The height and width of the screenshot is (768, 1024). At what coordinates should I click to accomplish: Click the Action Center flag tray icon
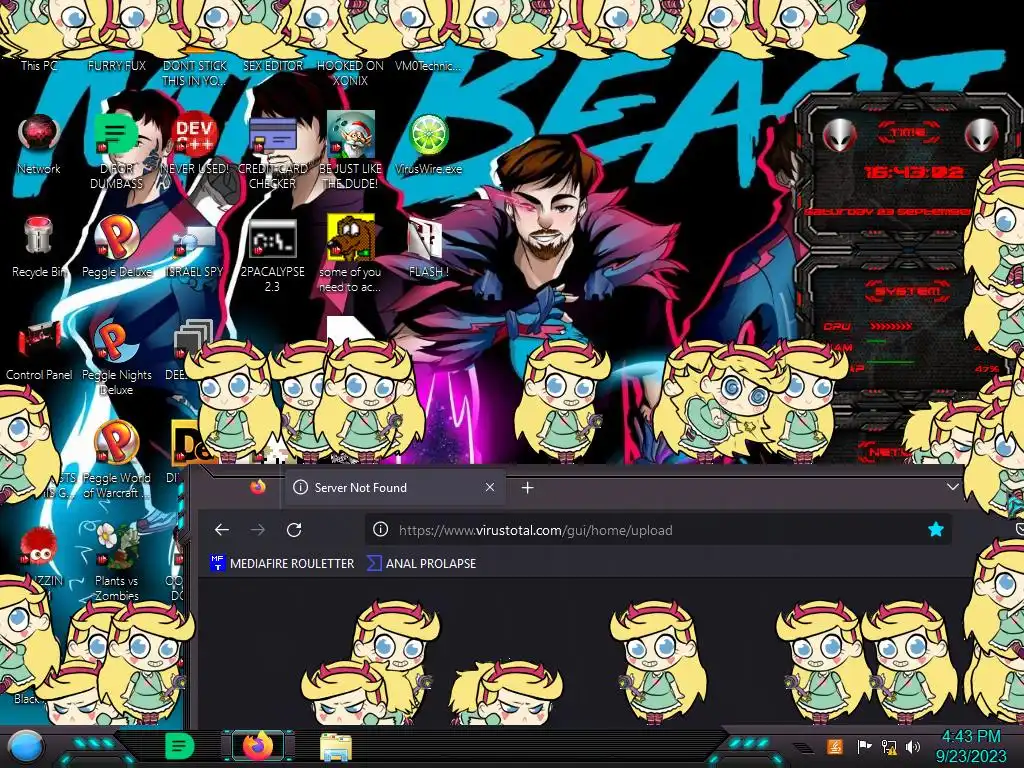coord(864,746)
